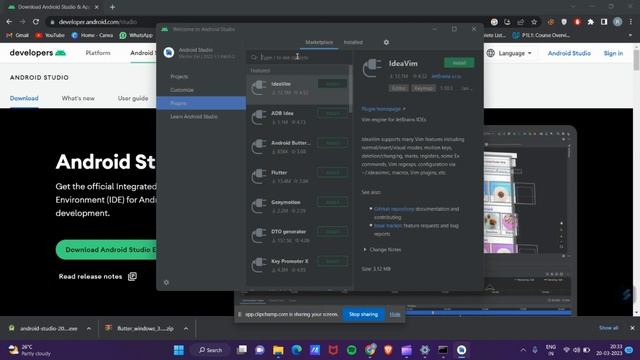Screen dimensions: 640x360
Task: Switch to the Marketplace tab
Action: click(319, 42)
